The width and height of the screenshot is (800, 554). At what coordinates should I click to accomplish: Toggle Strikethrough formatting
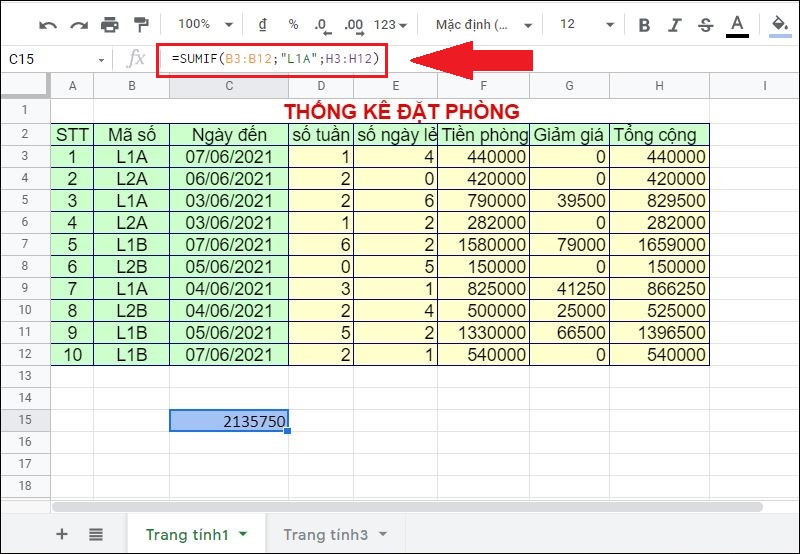(706, 24)
